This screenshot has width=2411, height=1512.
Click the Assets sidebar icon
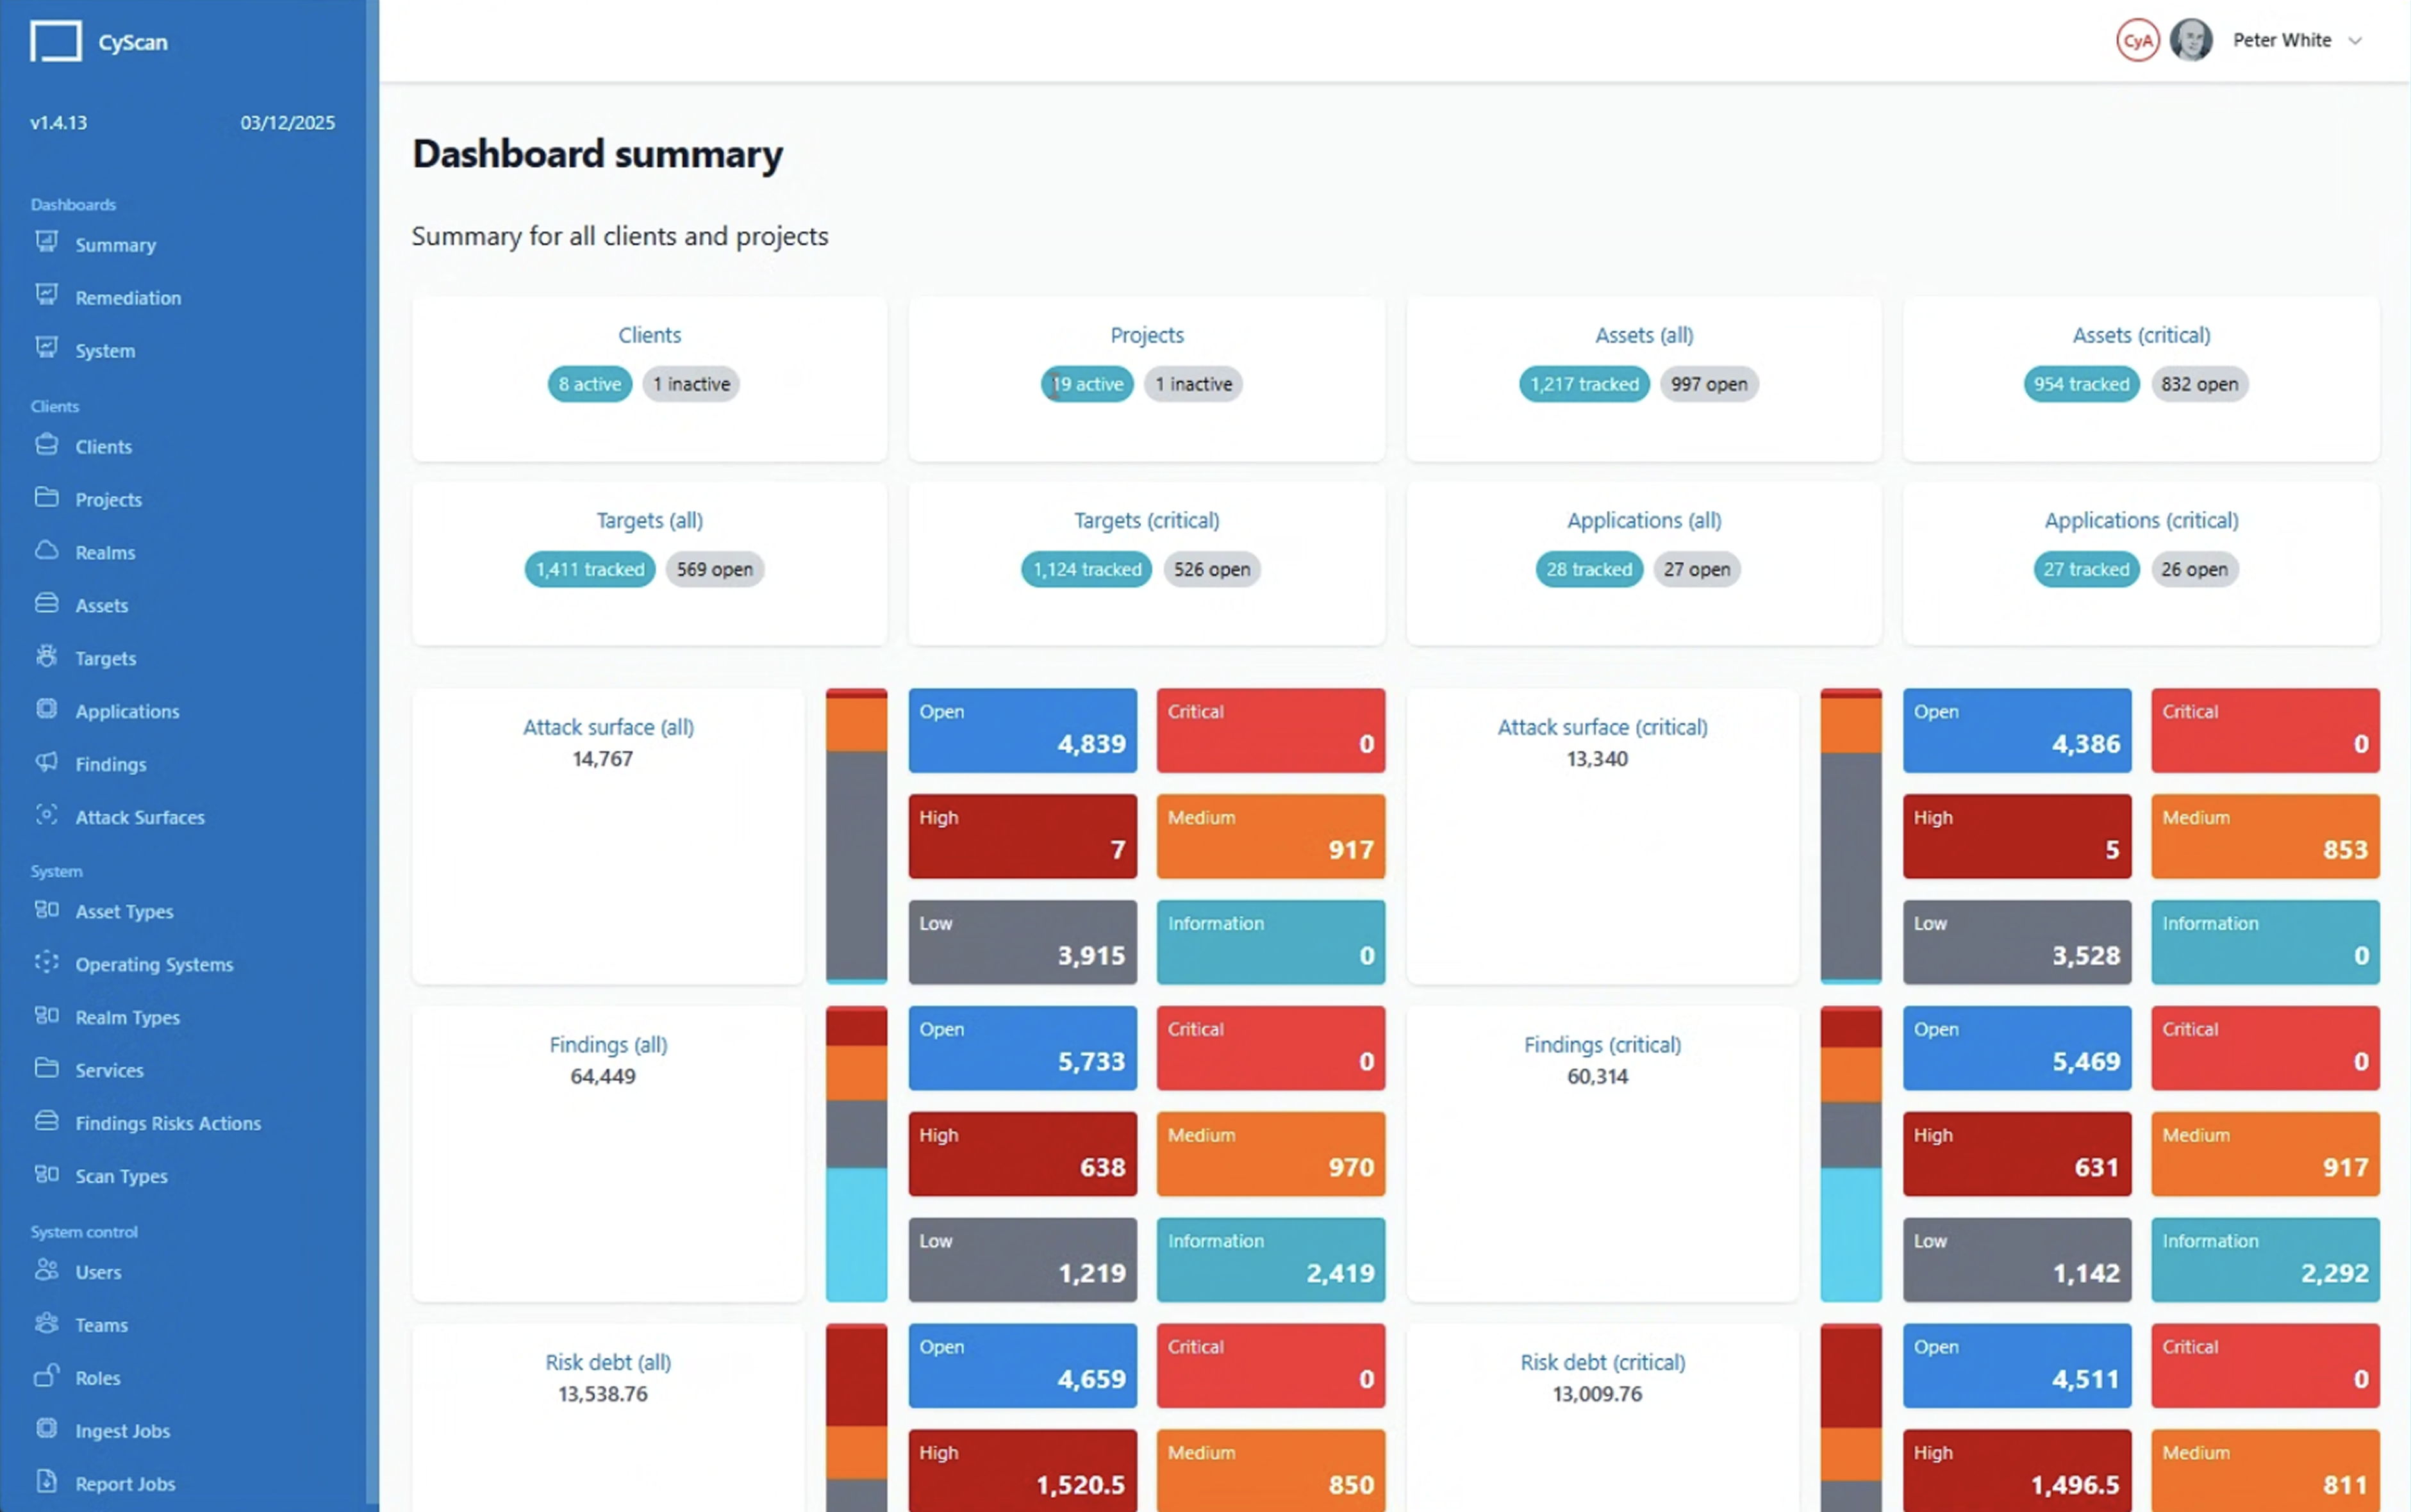click(46, 603)
